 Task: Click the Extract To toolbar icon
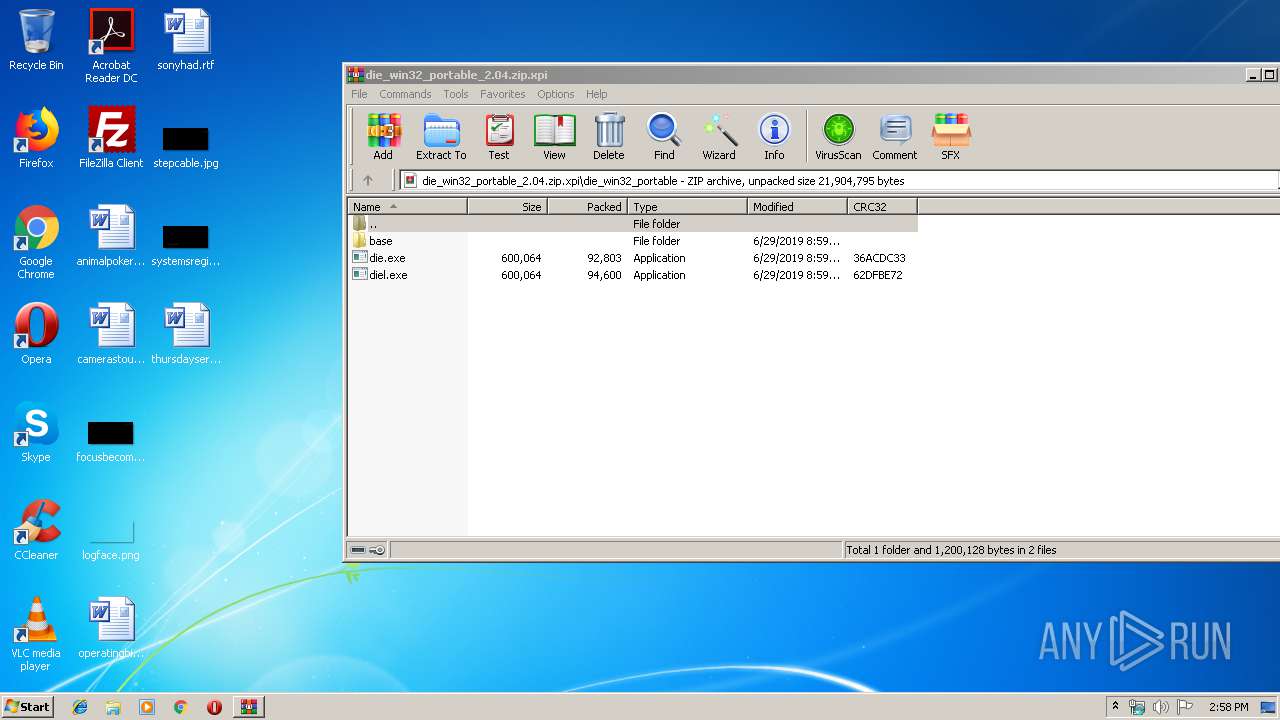tap(441, 136)
